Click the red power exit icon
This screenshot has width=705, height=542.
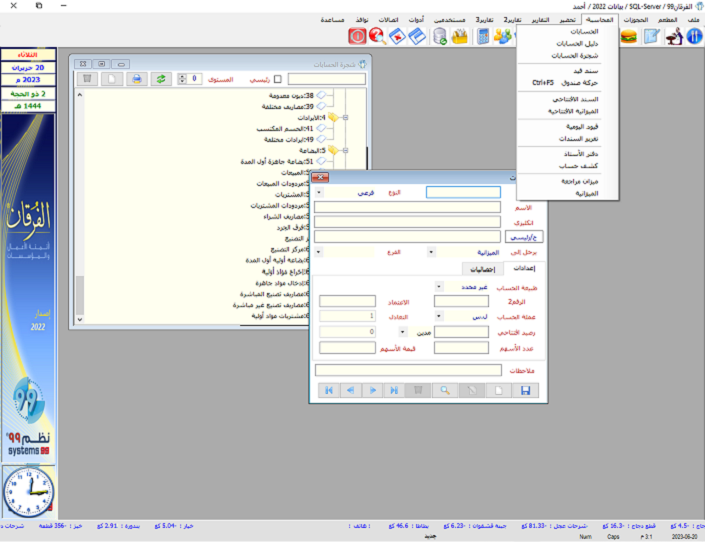[357, 36]
